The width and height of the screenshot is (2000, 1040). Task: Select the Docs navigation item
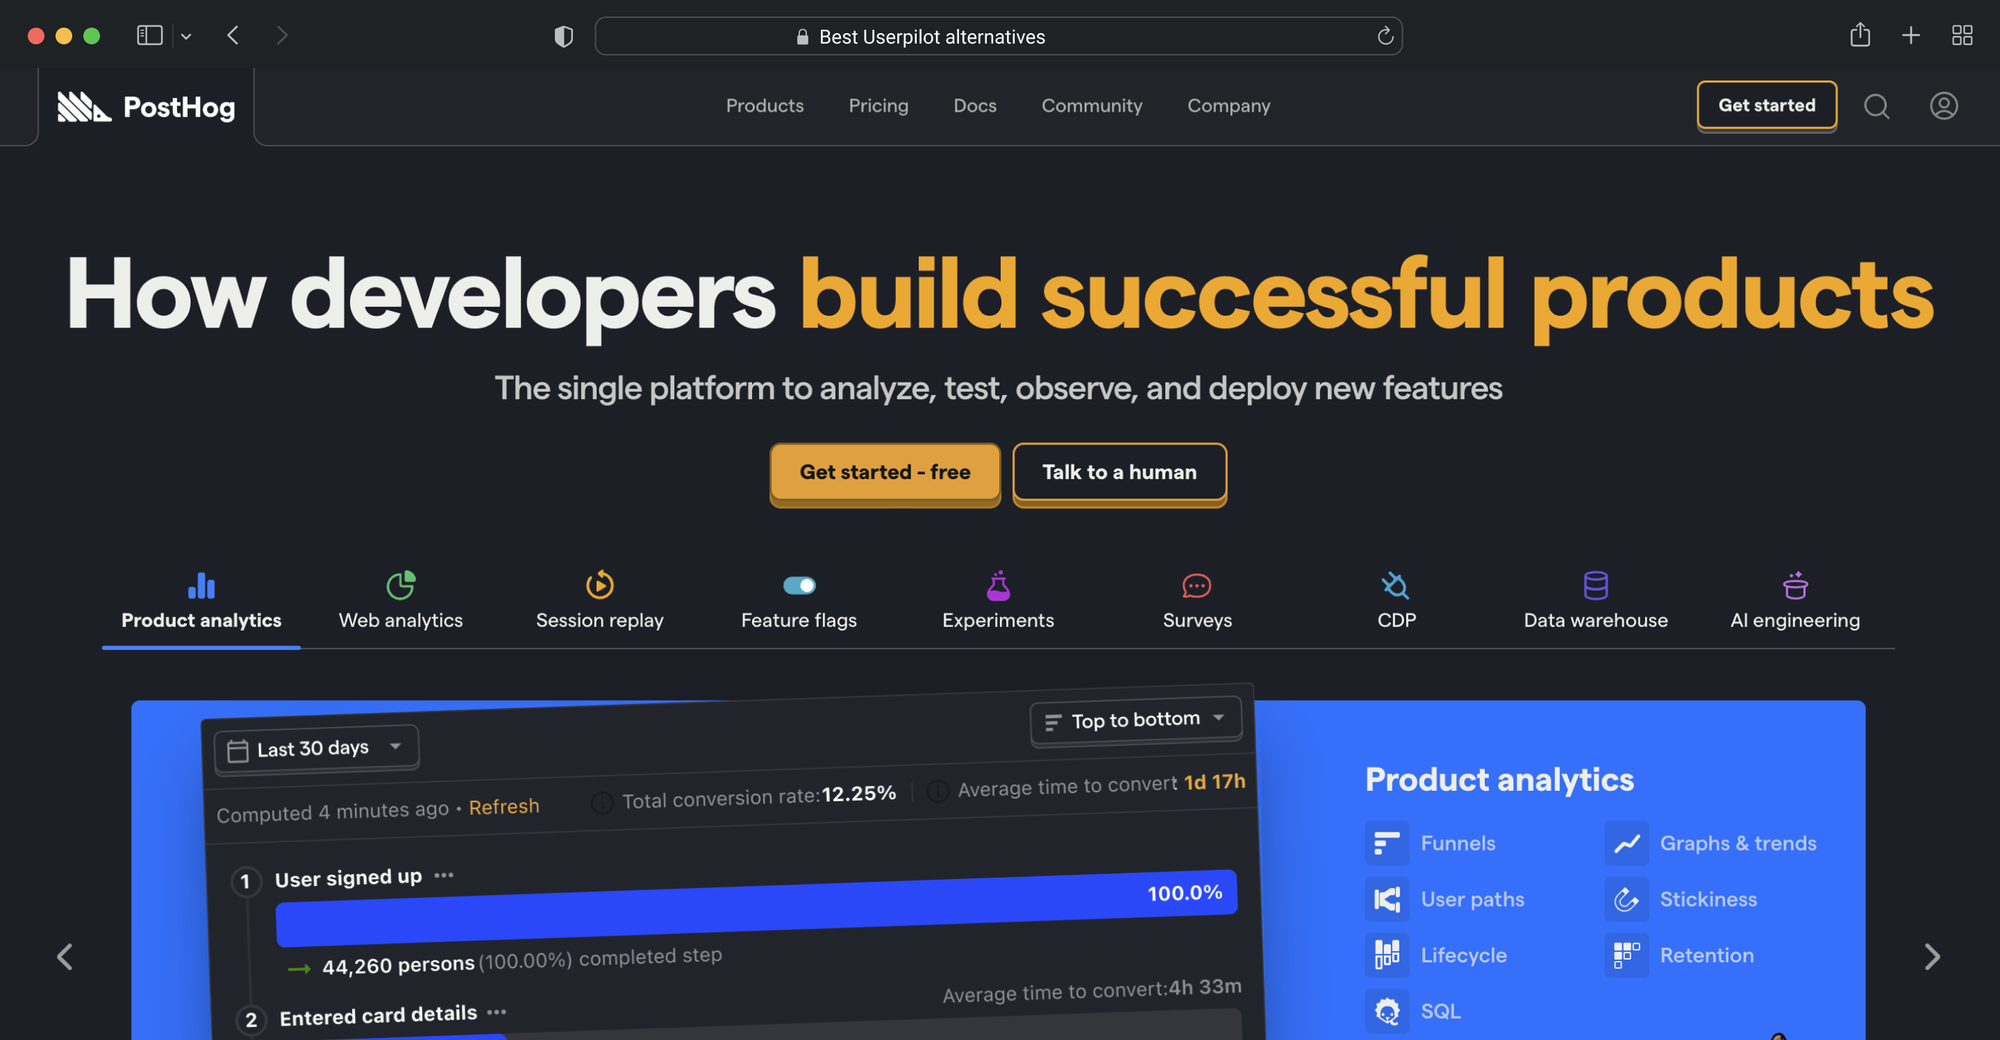974,106
